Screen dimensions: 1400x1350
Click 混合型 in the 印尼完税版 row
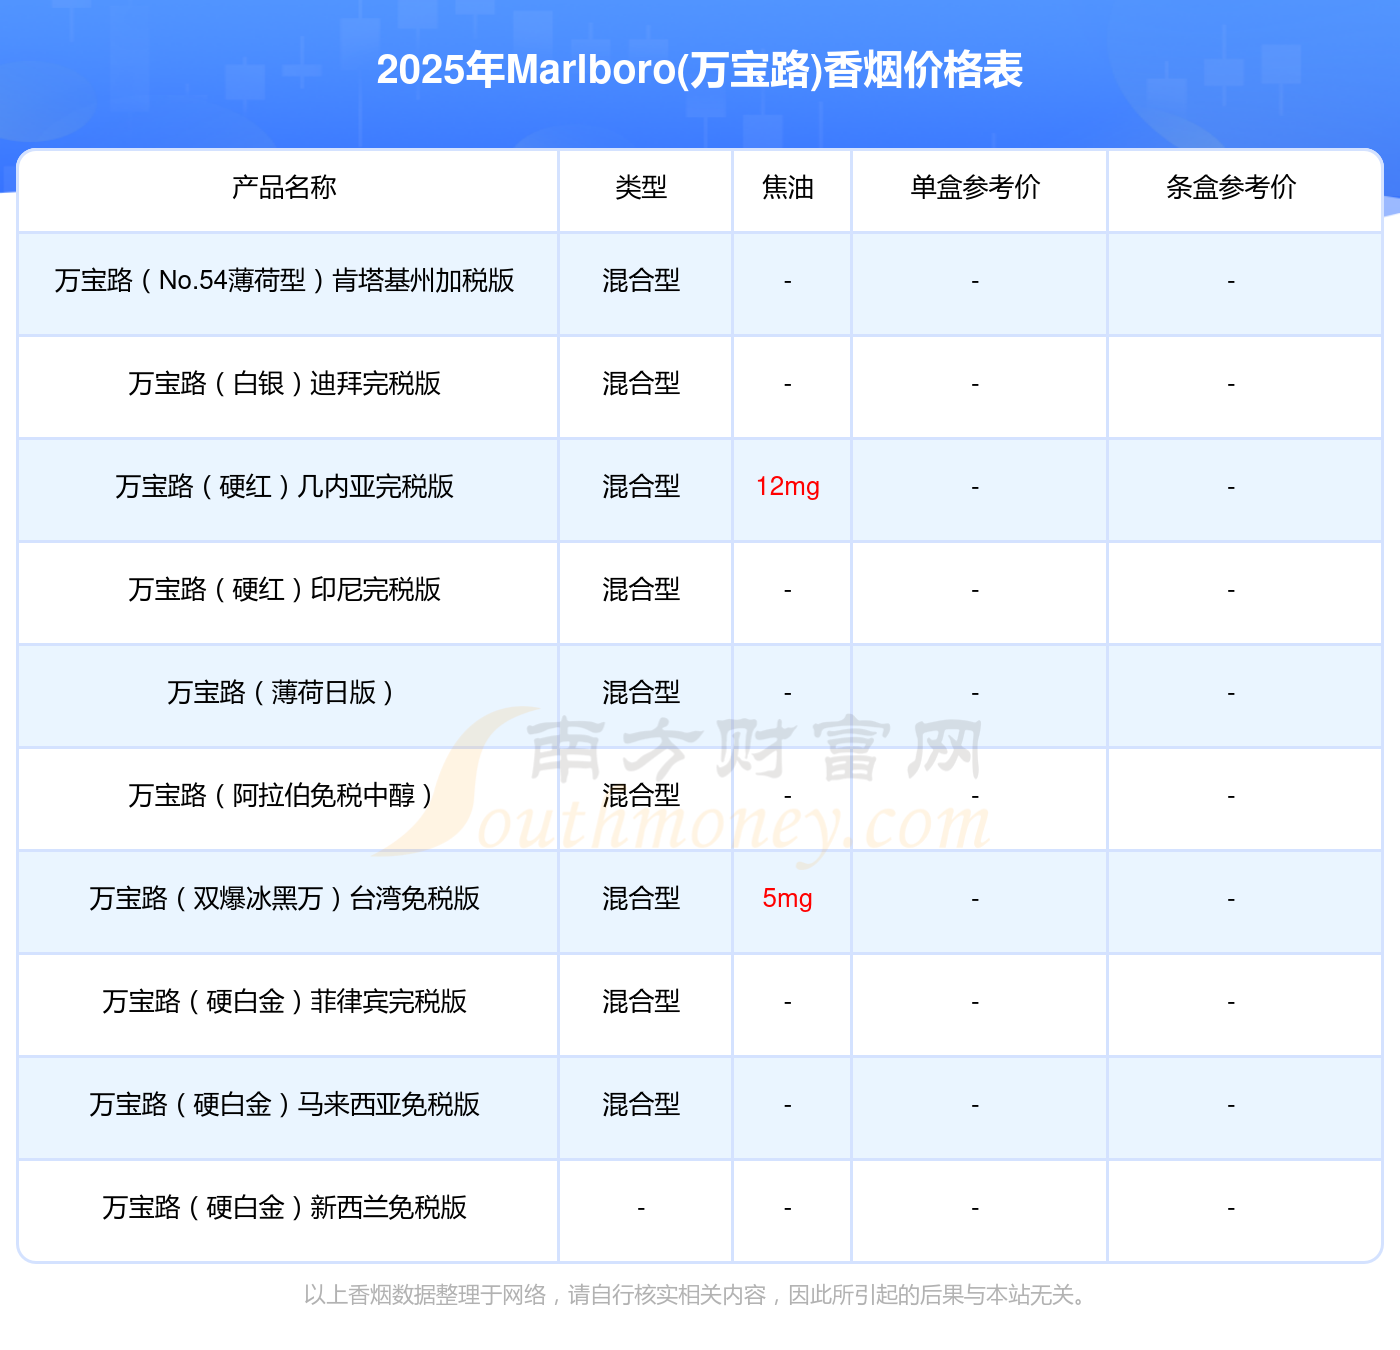click(641, 589)
